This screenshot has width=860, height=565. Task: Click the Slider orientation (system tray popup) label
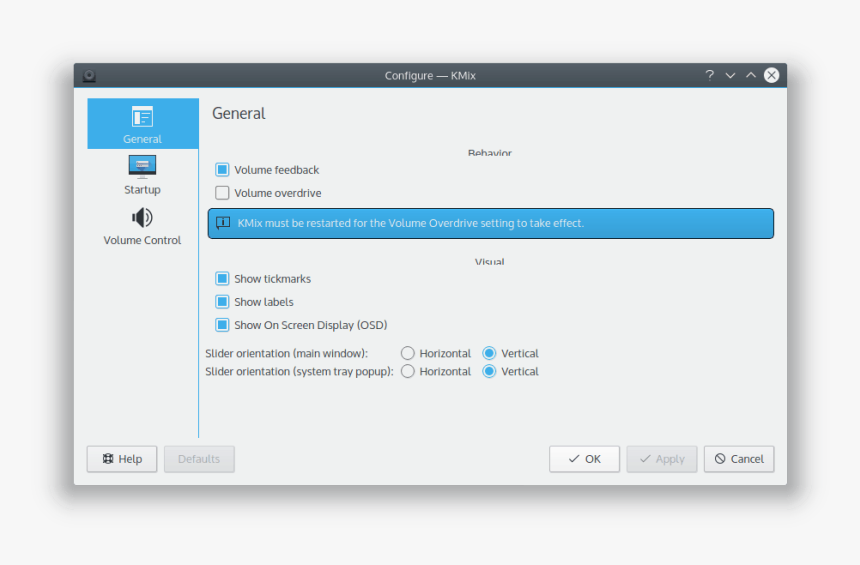tap(299, 371)
